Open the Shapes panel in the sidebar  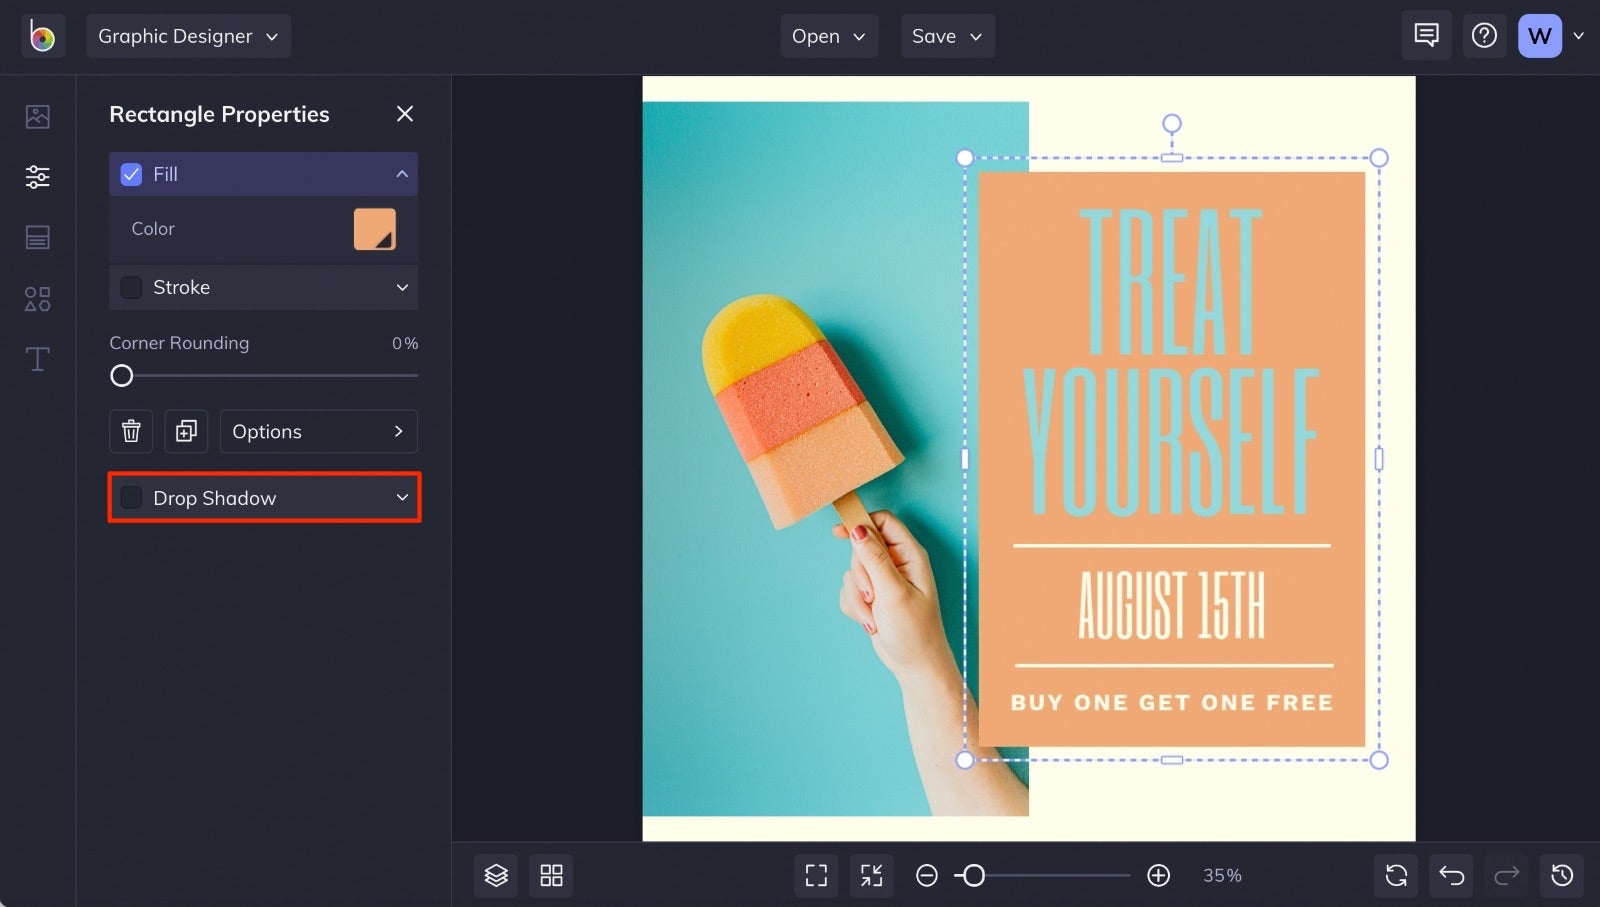[37, 298]
